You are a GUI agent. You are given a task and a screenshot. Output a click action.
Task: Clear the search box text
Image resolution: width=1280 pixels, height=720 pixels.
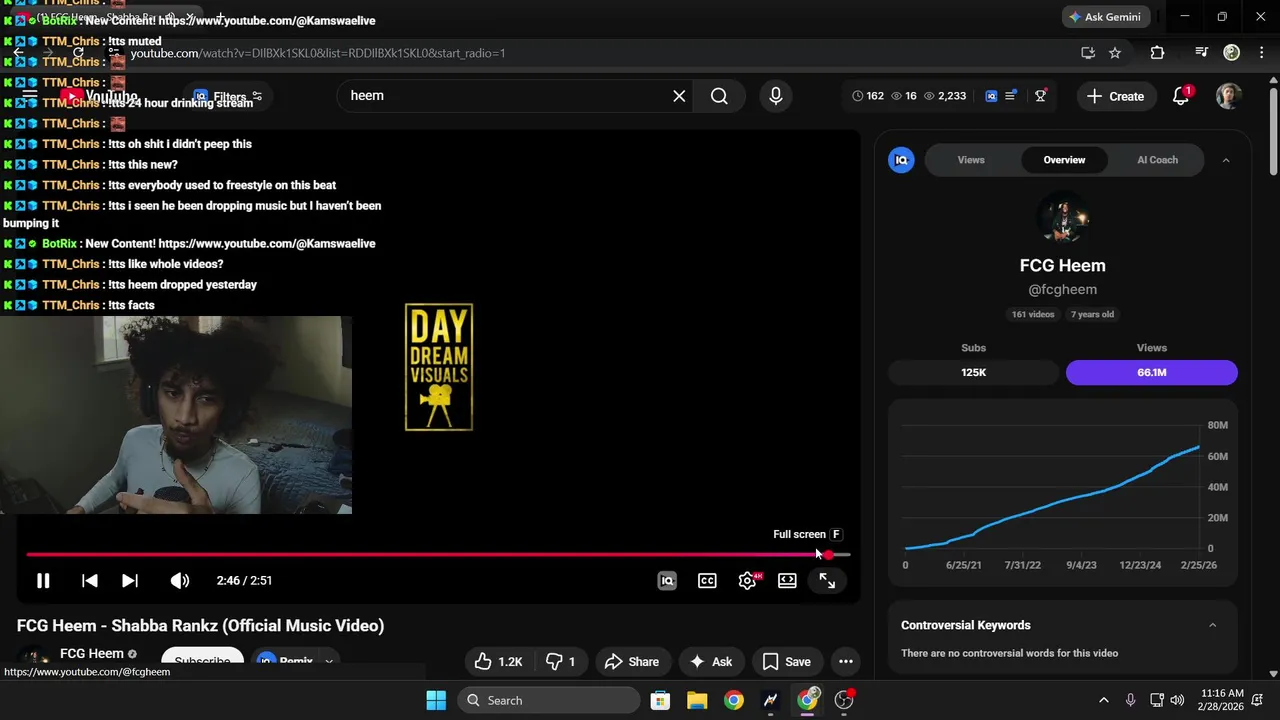click(x=679, y=96)
